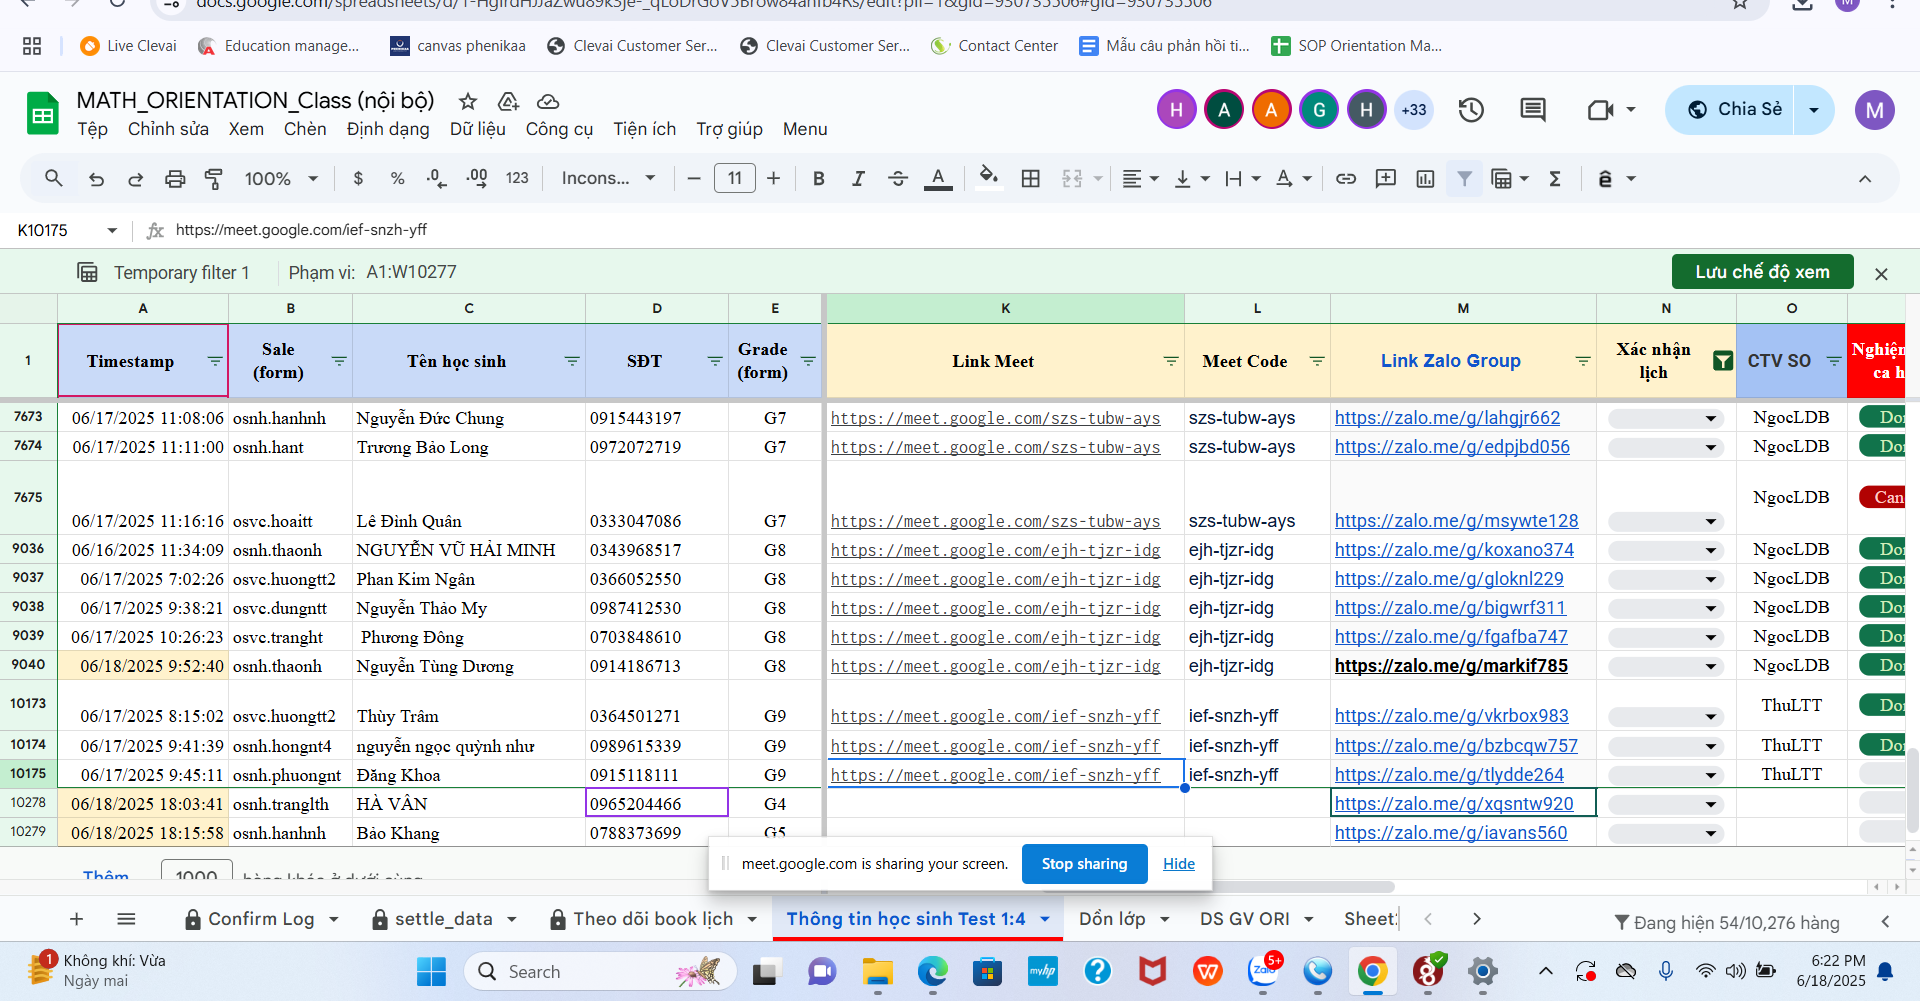This screenshot has width=1920, height=1001.
Task: Open Timestamp column filter dropdown
Action: (215, 361)
